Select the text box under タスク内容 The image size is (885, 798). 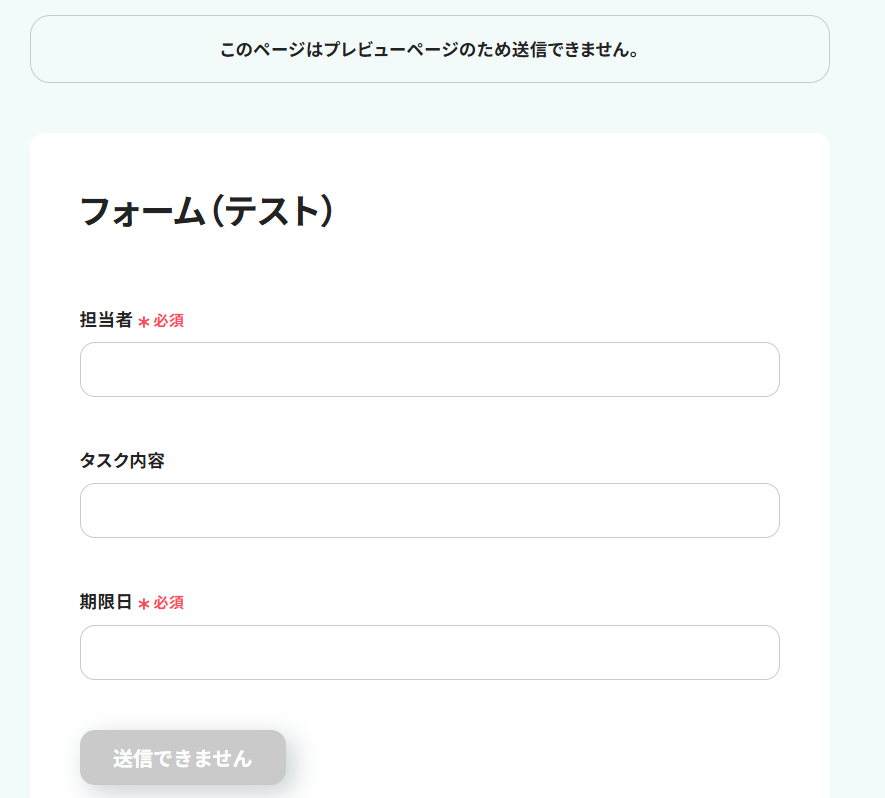(x=429, y=511)
